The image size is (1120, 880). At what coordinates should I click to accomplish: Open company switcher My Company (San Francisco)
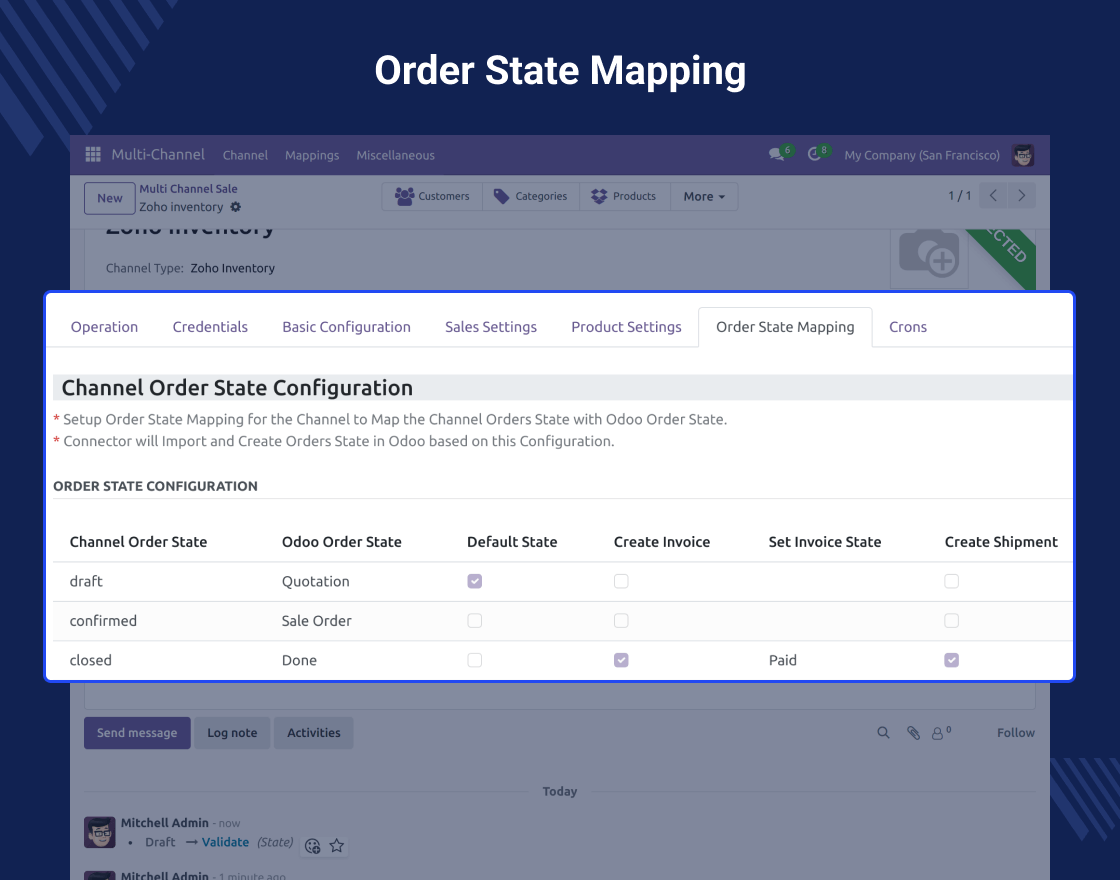click(x=922, y=155)
